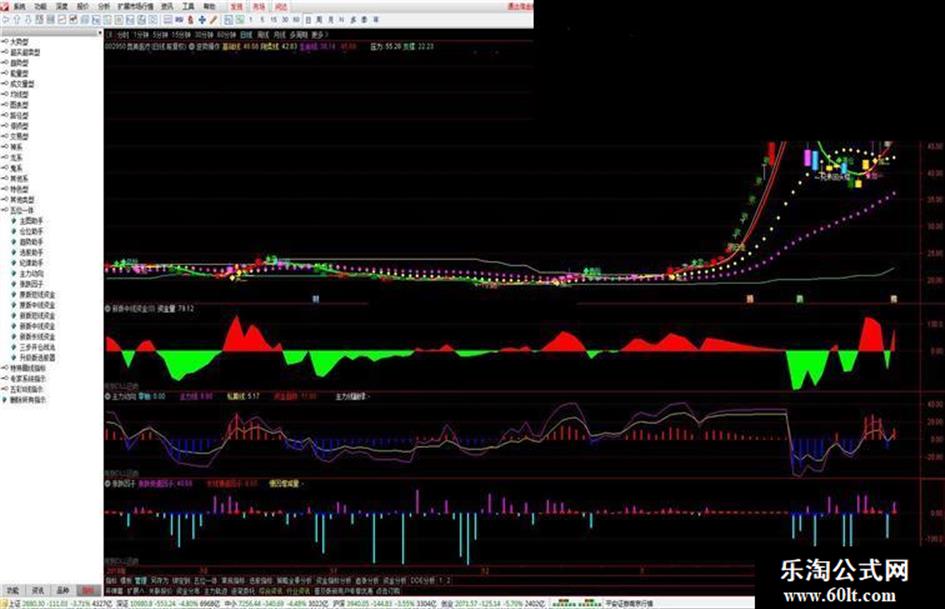
Task: Open the 分析 menu
Action: coord(104,7)
